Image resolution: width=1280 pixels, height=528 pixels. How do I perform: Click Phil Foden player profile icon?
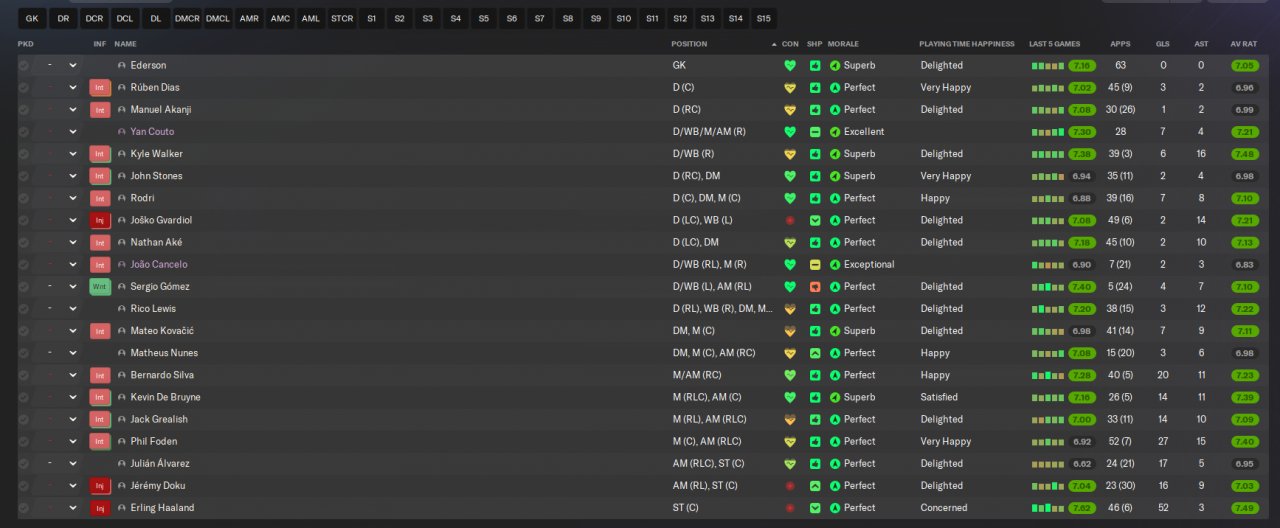point(122,441)
